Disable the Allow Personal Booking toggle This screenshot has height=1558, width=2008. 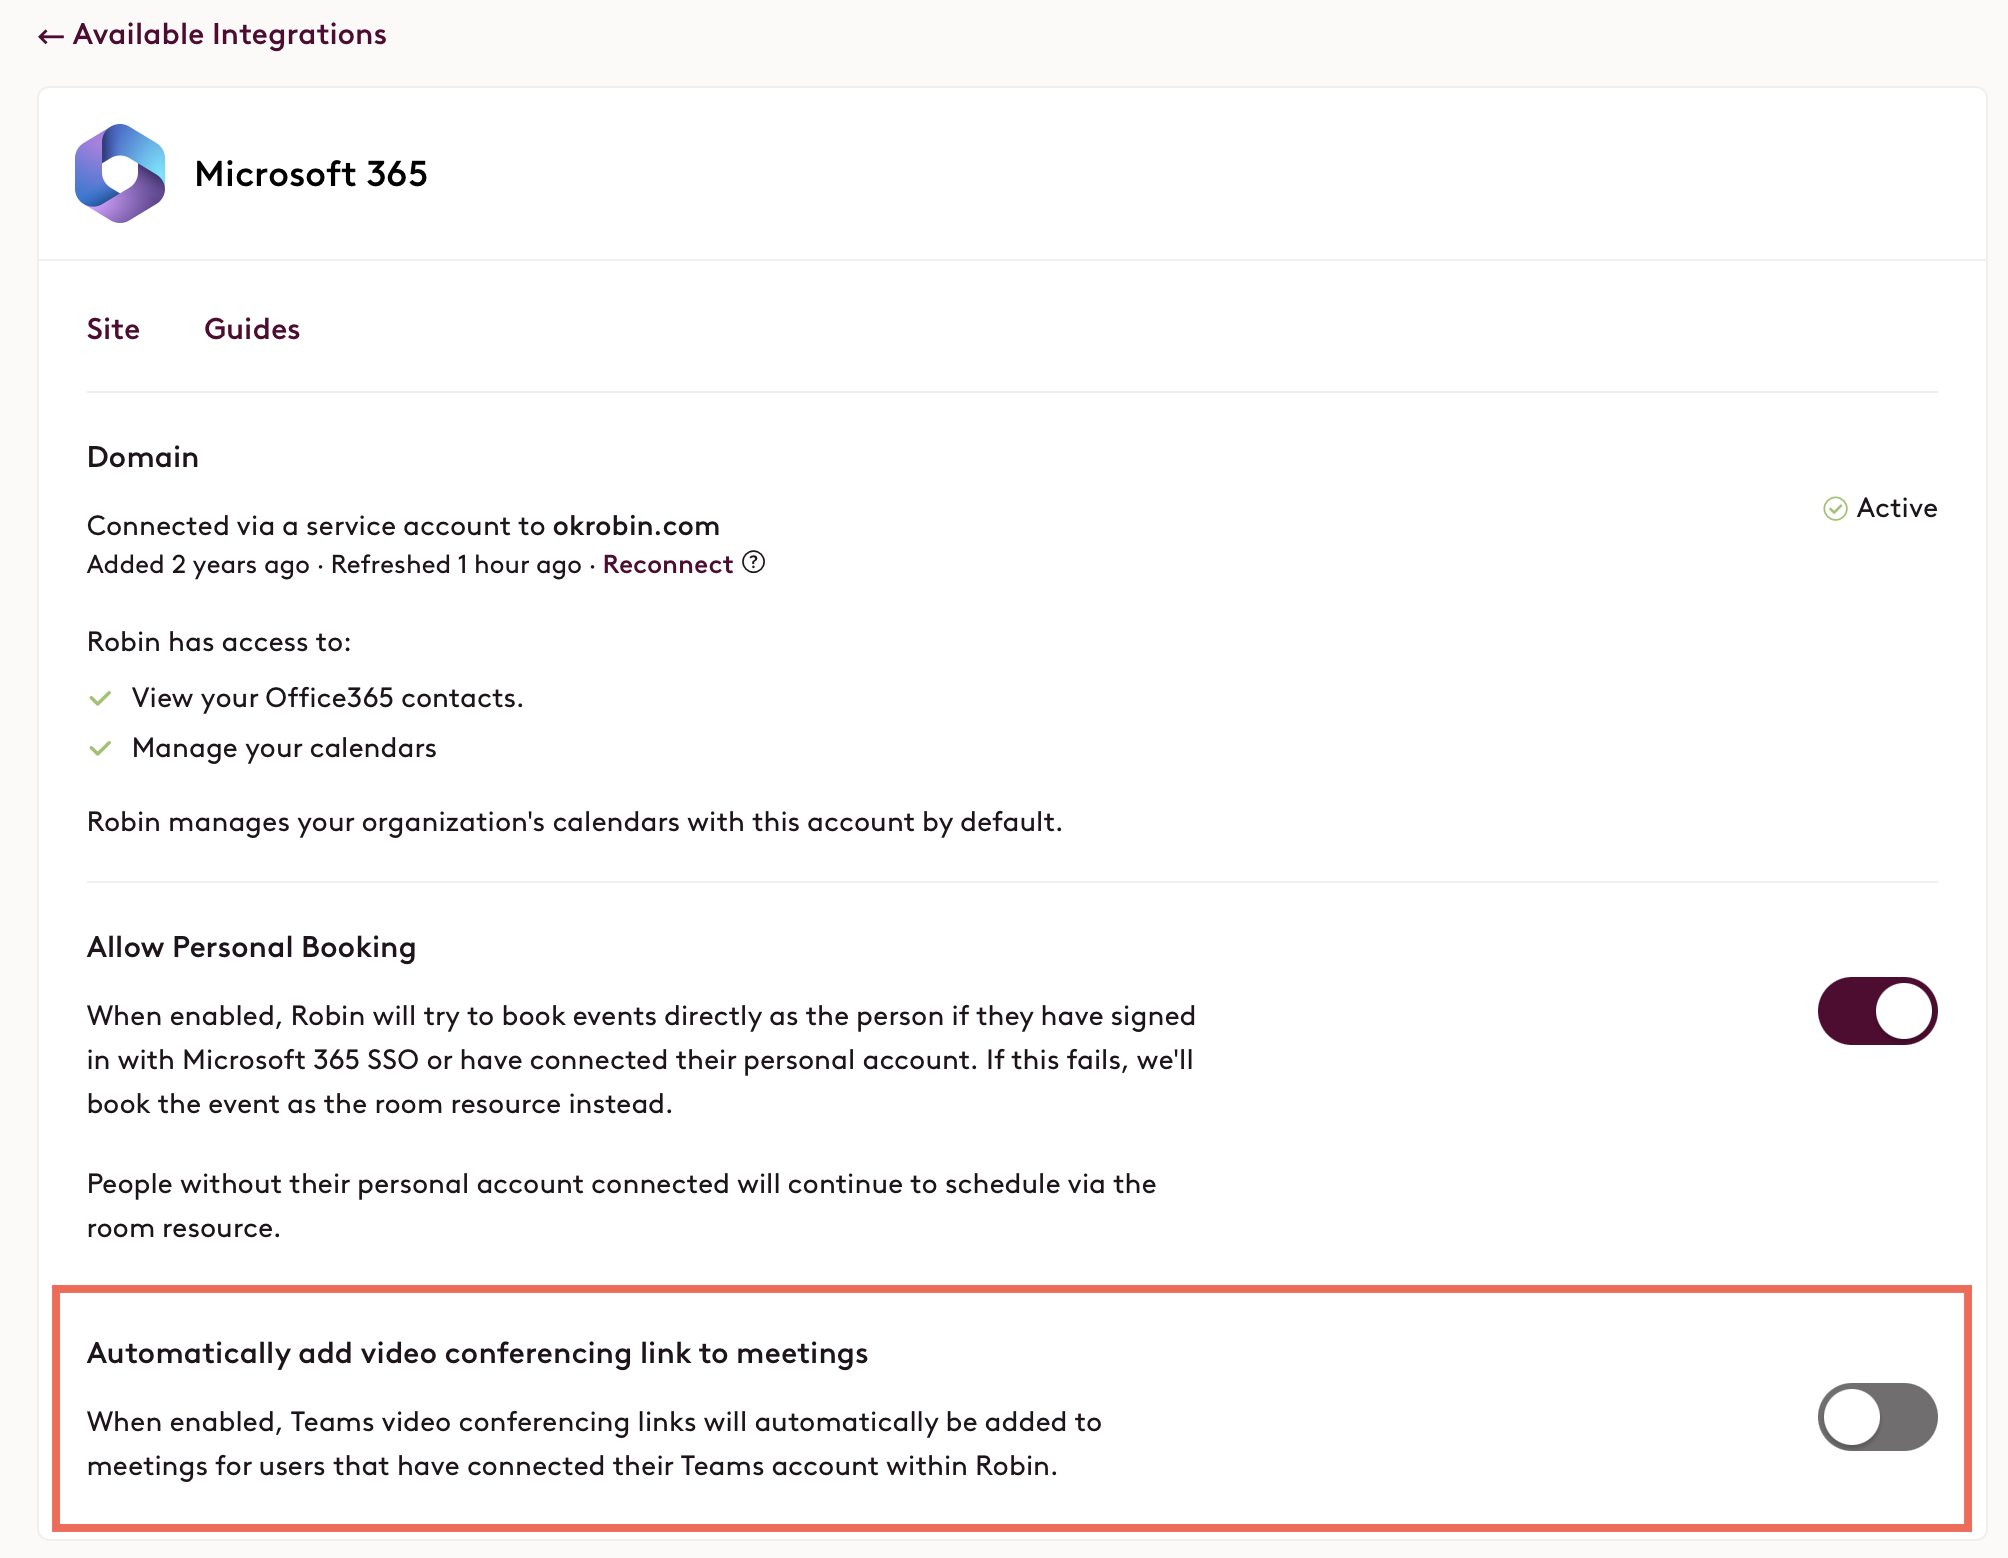point(1877,1011)
